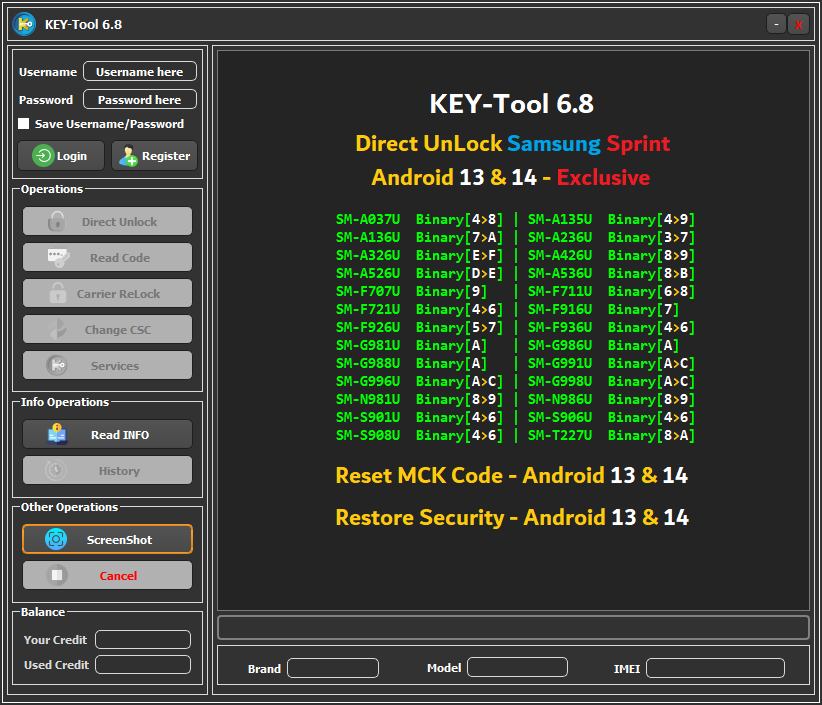Image resolution: width=822 pixels, height=705 pixels.
Task: Select the Read Code operation
Action: pyautogui.click(x=107, y=258)
